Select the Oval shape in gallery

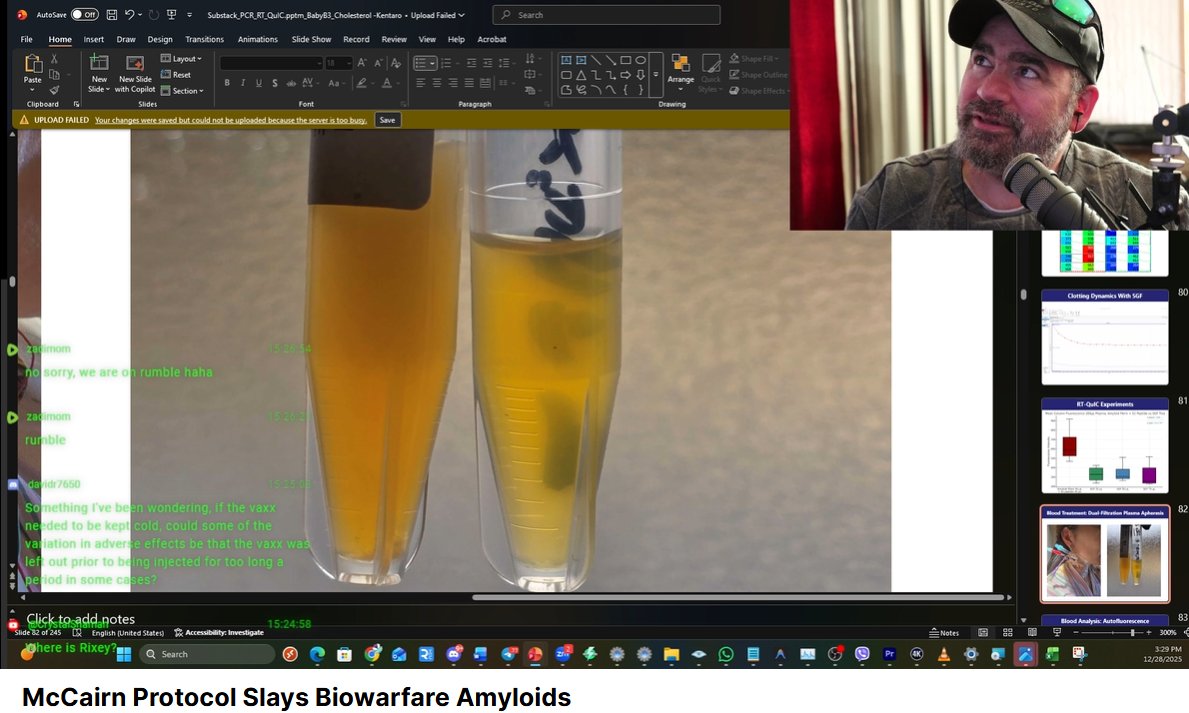coord(641,60)
